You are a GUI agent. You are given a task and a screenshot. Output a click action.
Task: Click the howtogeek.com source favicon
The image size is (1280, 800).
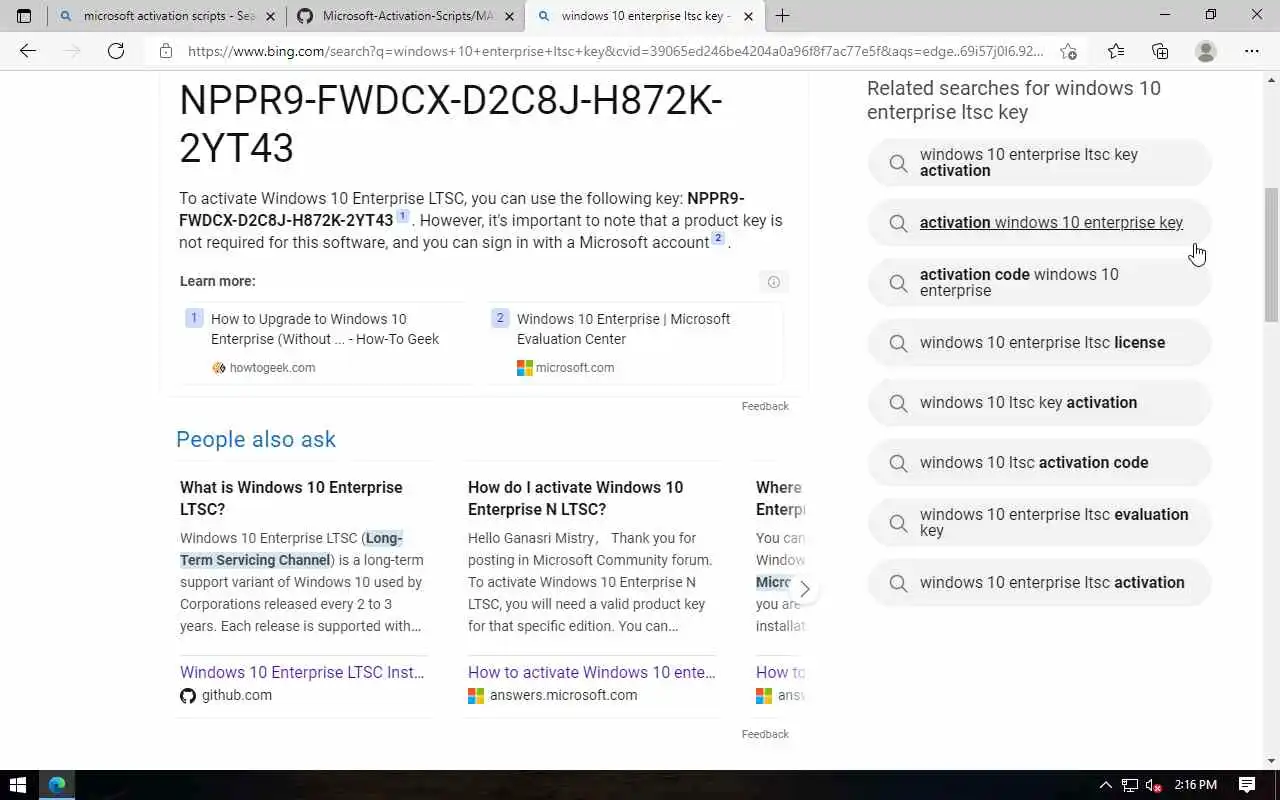[x=219, y=368]
